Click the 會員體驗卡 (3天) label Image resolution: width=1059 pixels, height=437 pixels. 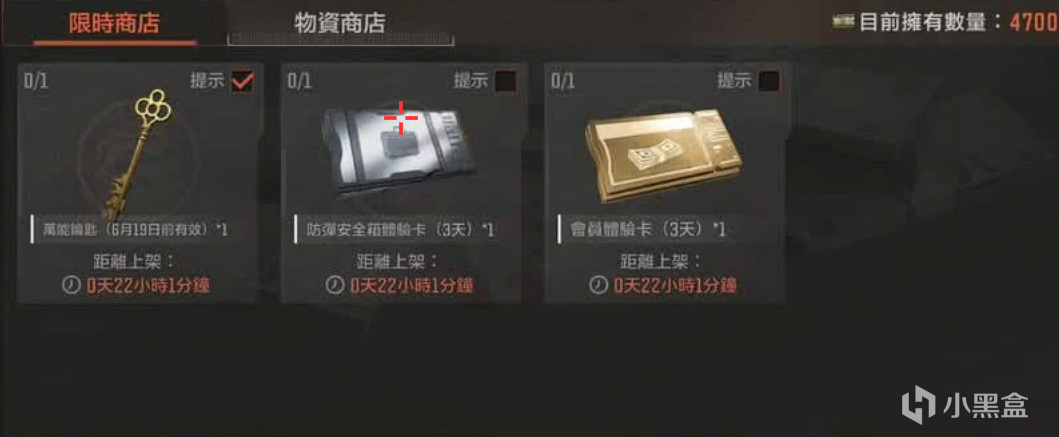tap(645, 230)
